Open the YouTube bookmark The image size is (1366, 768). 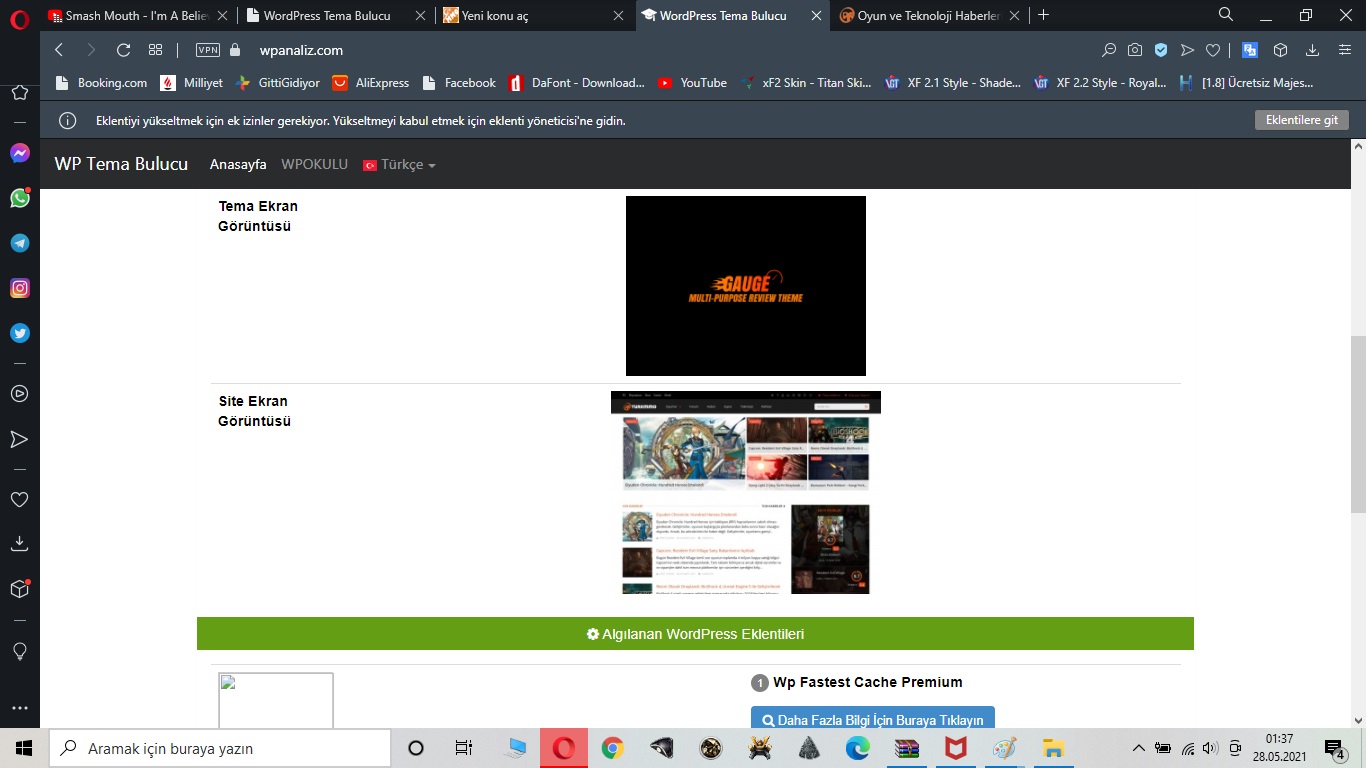pyautogui.click(x=692, y=83)
